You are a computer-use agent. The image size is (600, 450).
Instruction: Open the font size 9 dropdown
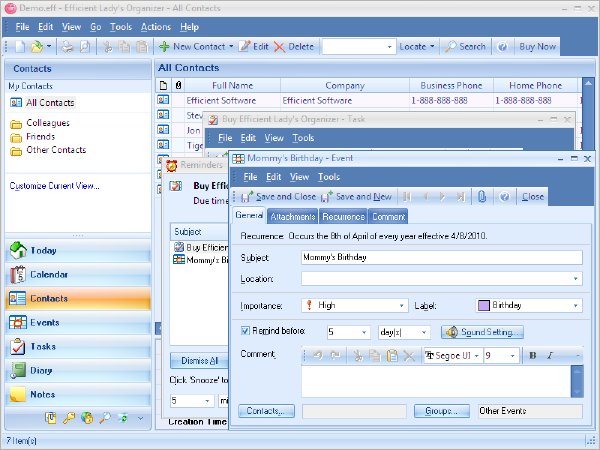(x=512, y=356)
